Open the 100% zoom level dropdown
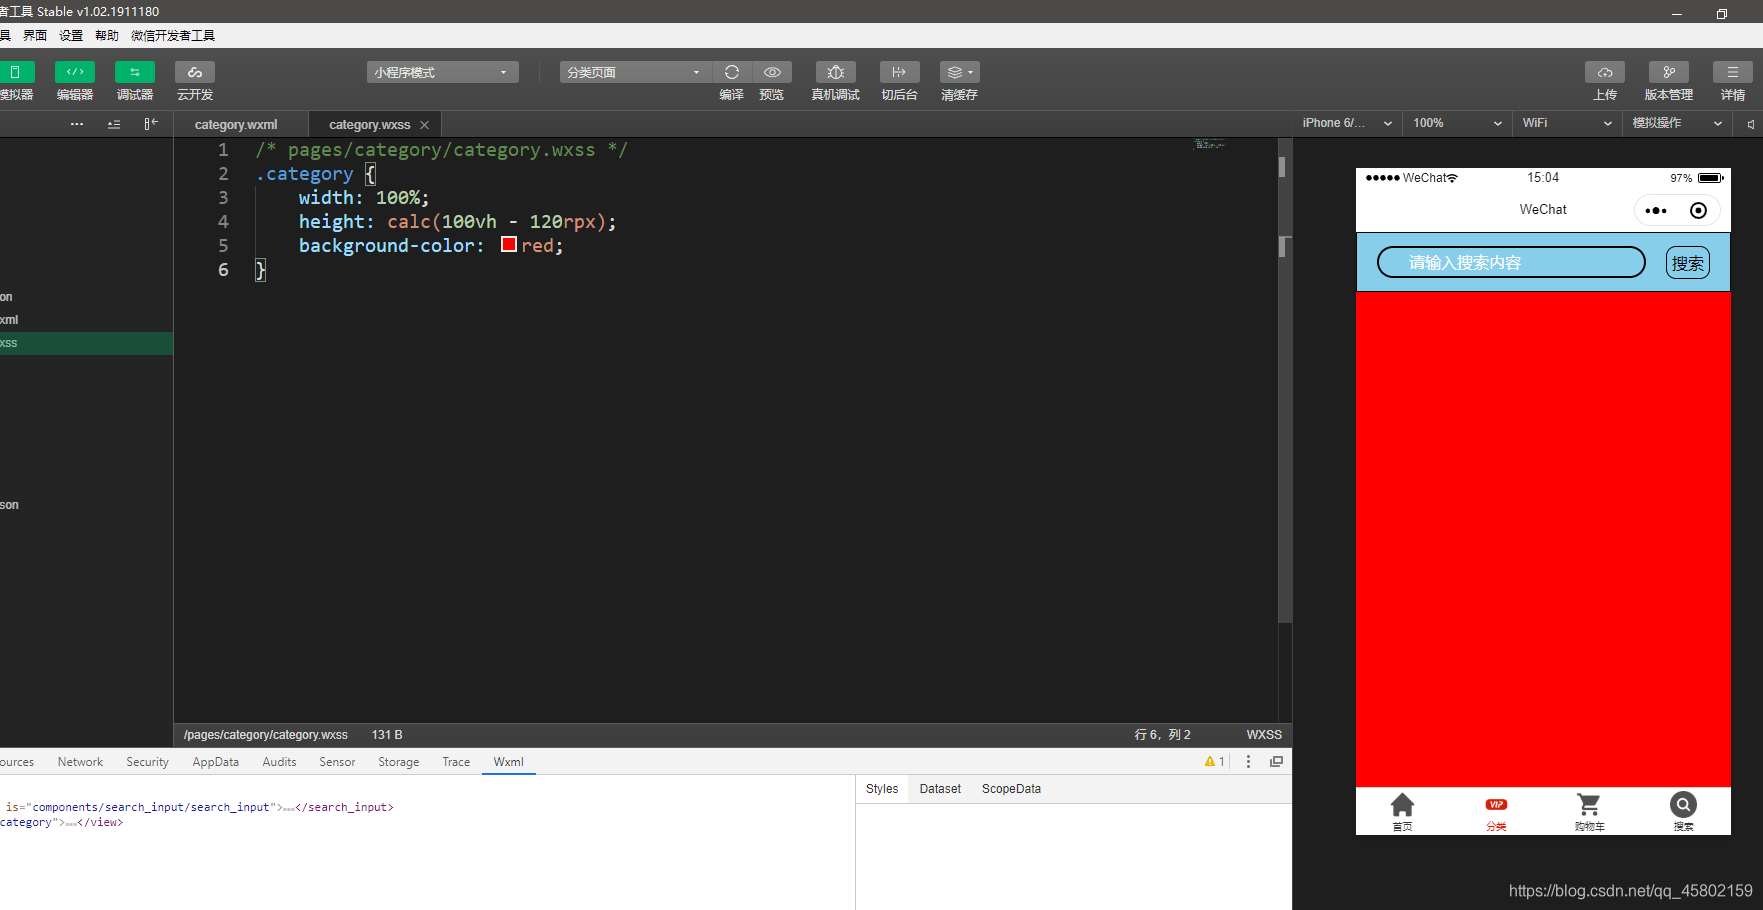Screen dimensions: 1763x910 [x=1457, y=123]
